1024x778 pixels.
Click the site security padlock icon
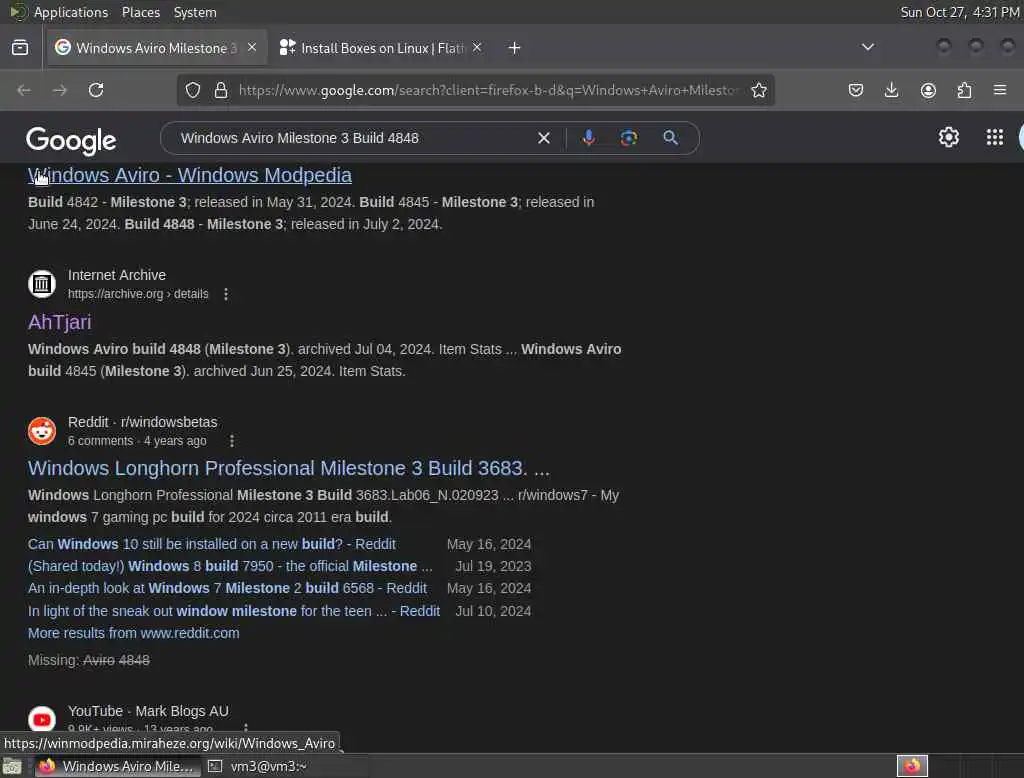point(221,90)
